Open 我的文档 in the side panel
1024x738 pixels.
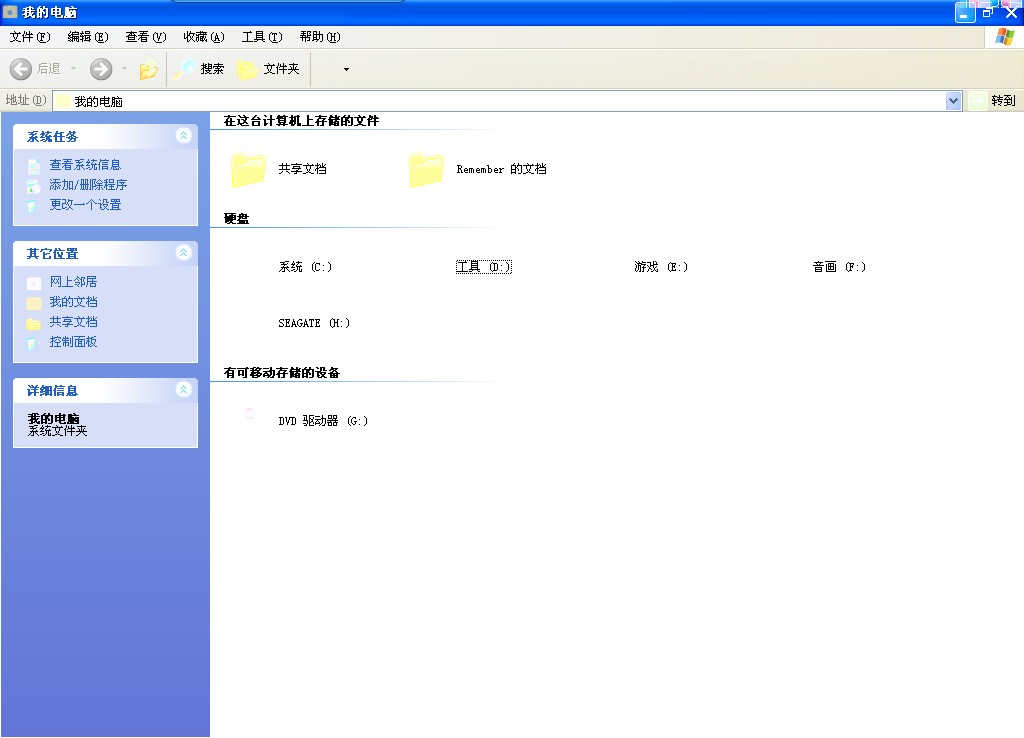tap(73, 302)
